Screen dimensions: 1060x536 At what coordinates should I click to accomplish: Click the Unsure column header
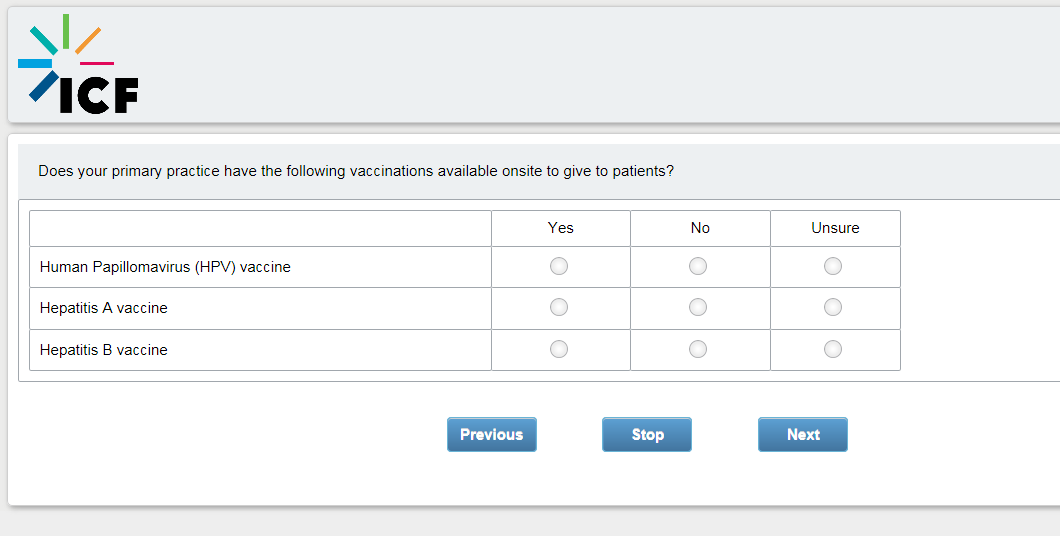(x=835, y=228)
